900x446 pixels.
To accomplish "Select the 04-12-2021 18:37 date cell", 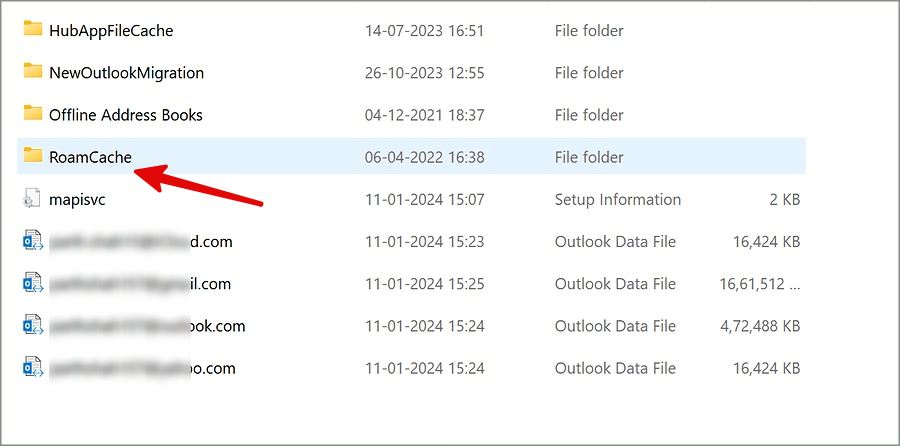I will click(424, 115).
